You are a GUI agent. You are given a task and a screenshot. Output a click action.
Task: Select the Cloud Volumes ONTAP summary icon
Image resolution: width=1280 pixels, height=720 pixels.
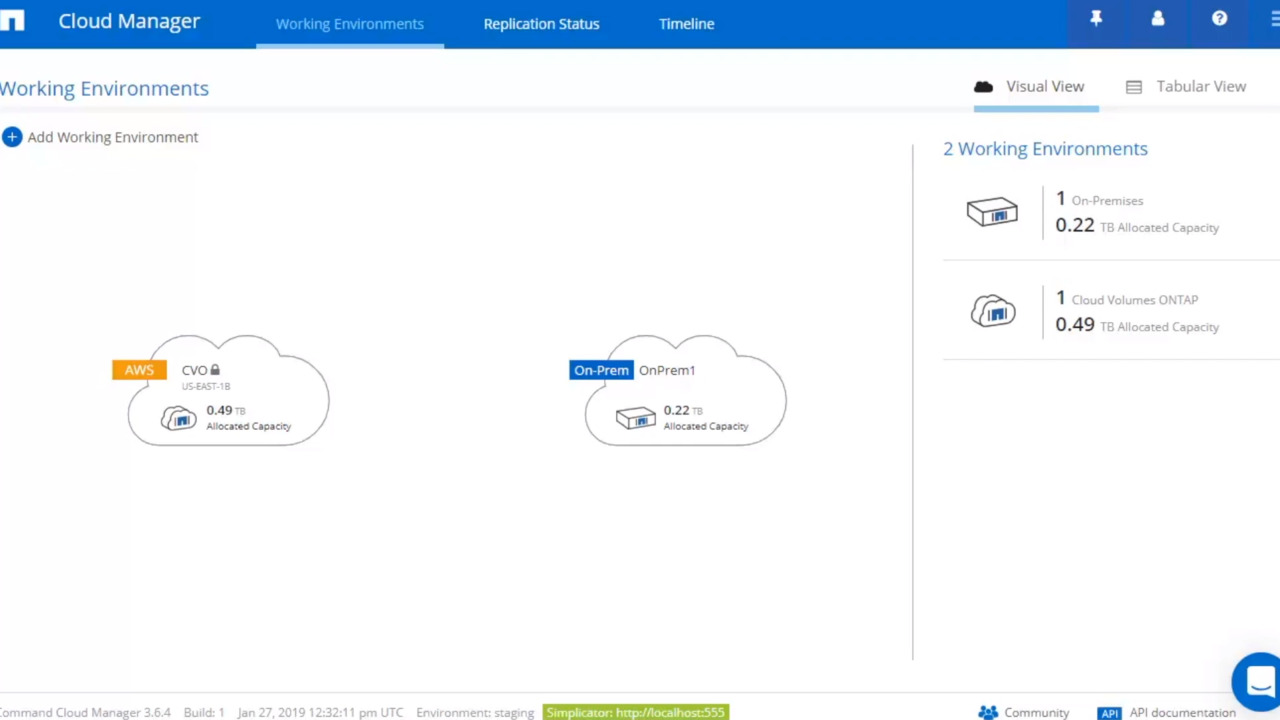992,311
